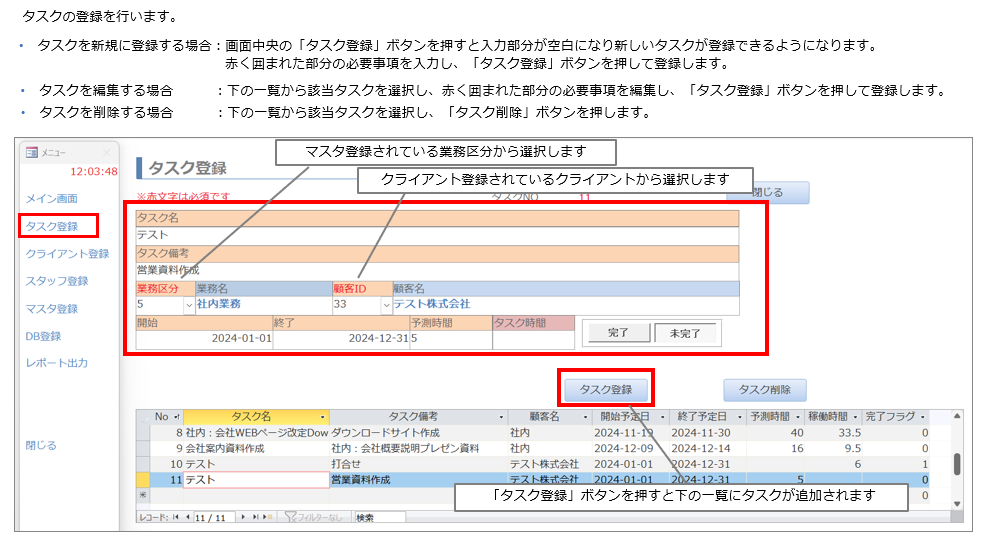The height and width of the screenshot is (543, 985).
Task: Open the タスク名 column filter dropdown
Action: click(323, 417)
